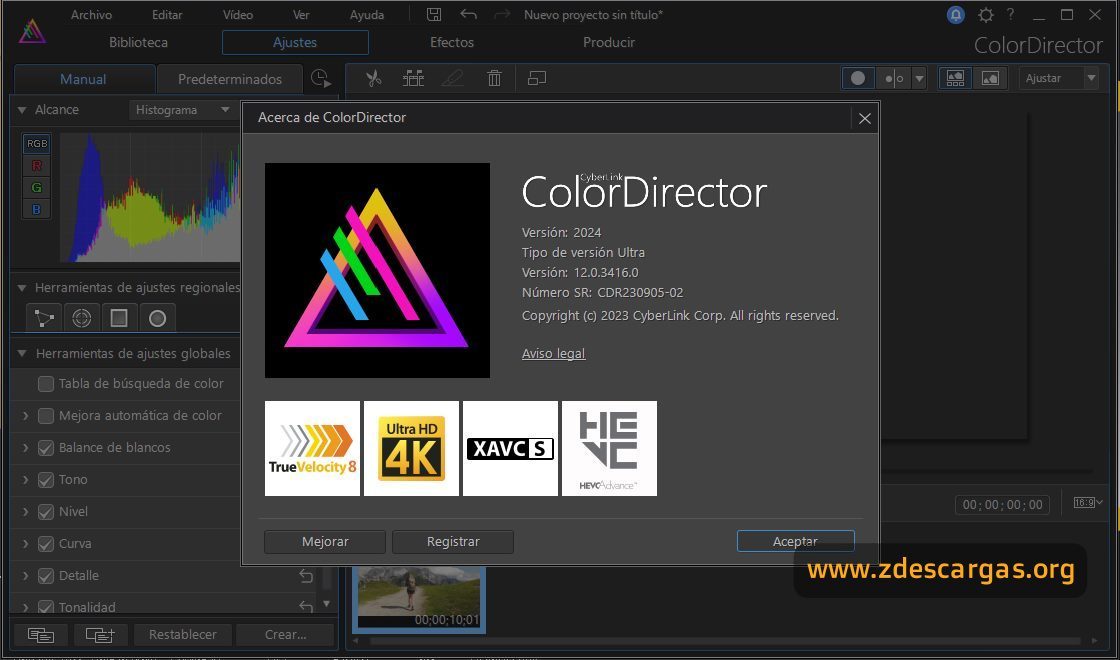Click the undo arrow icon

coord(469,14)
